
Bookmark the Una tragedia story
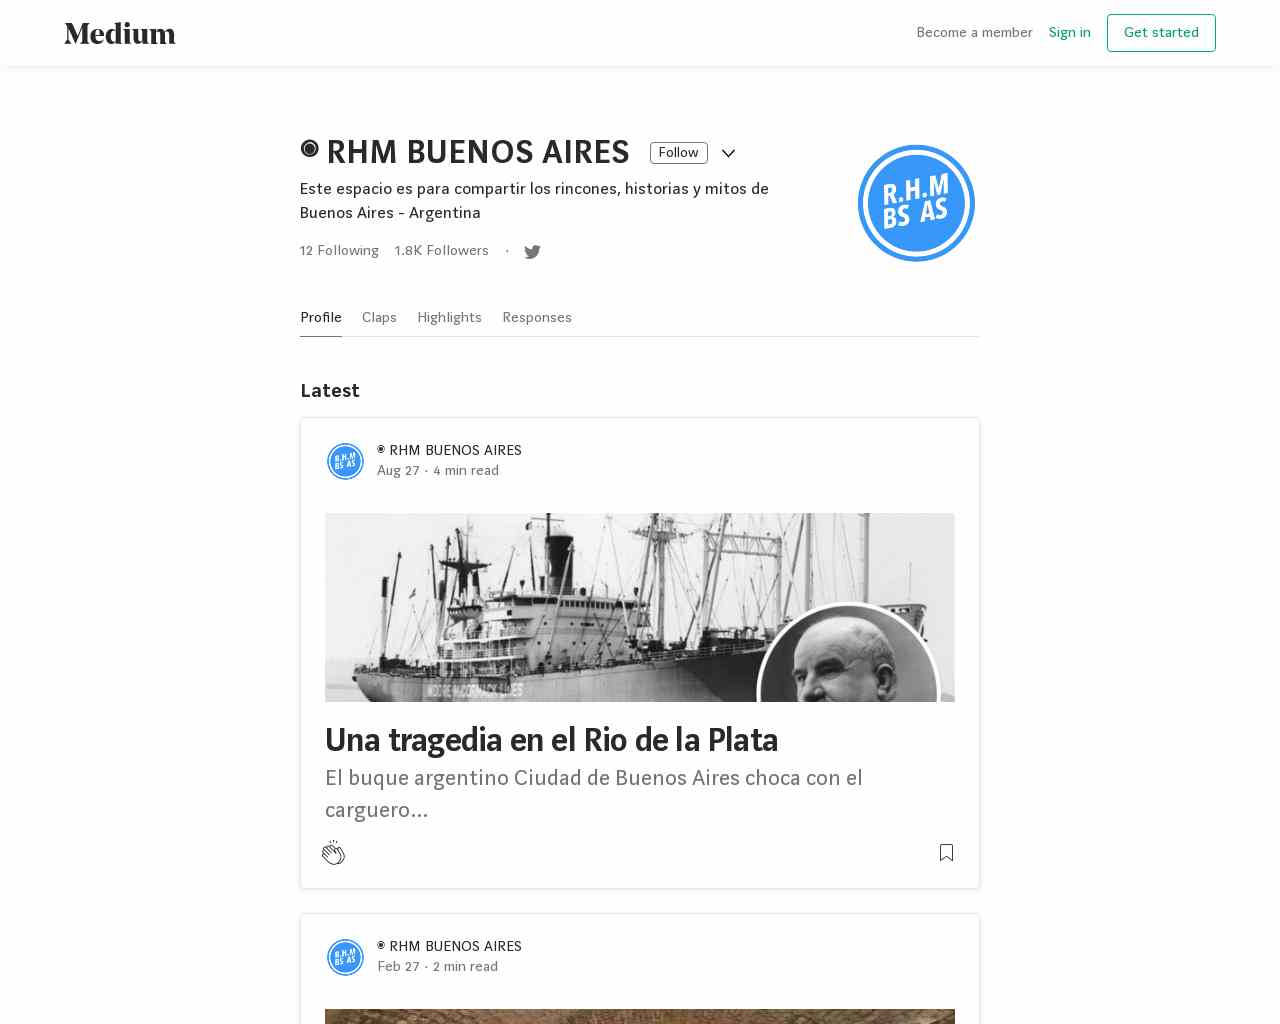click(946, 852)
